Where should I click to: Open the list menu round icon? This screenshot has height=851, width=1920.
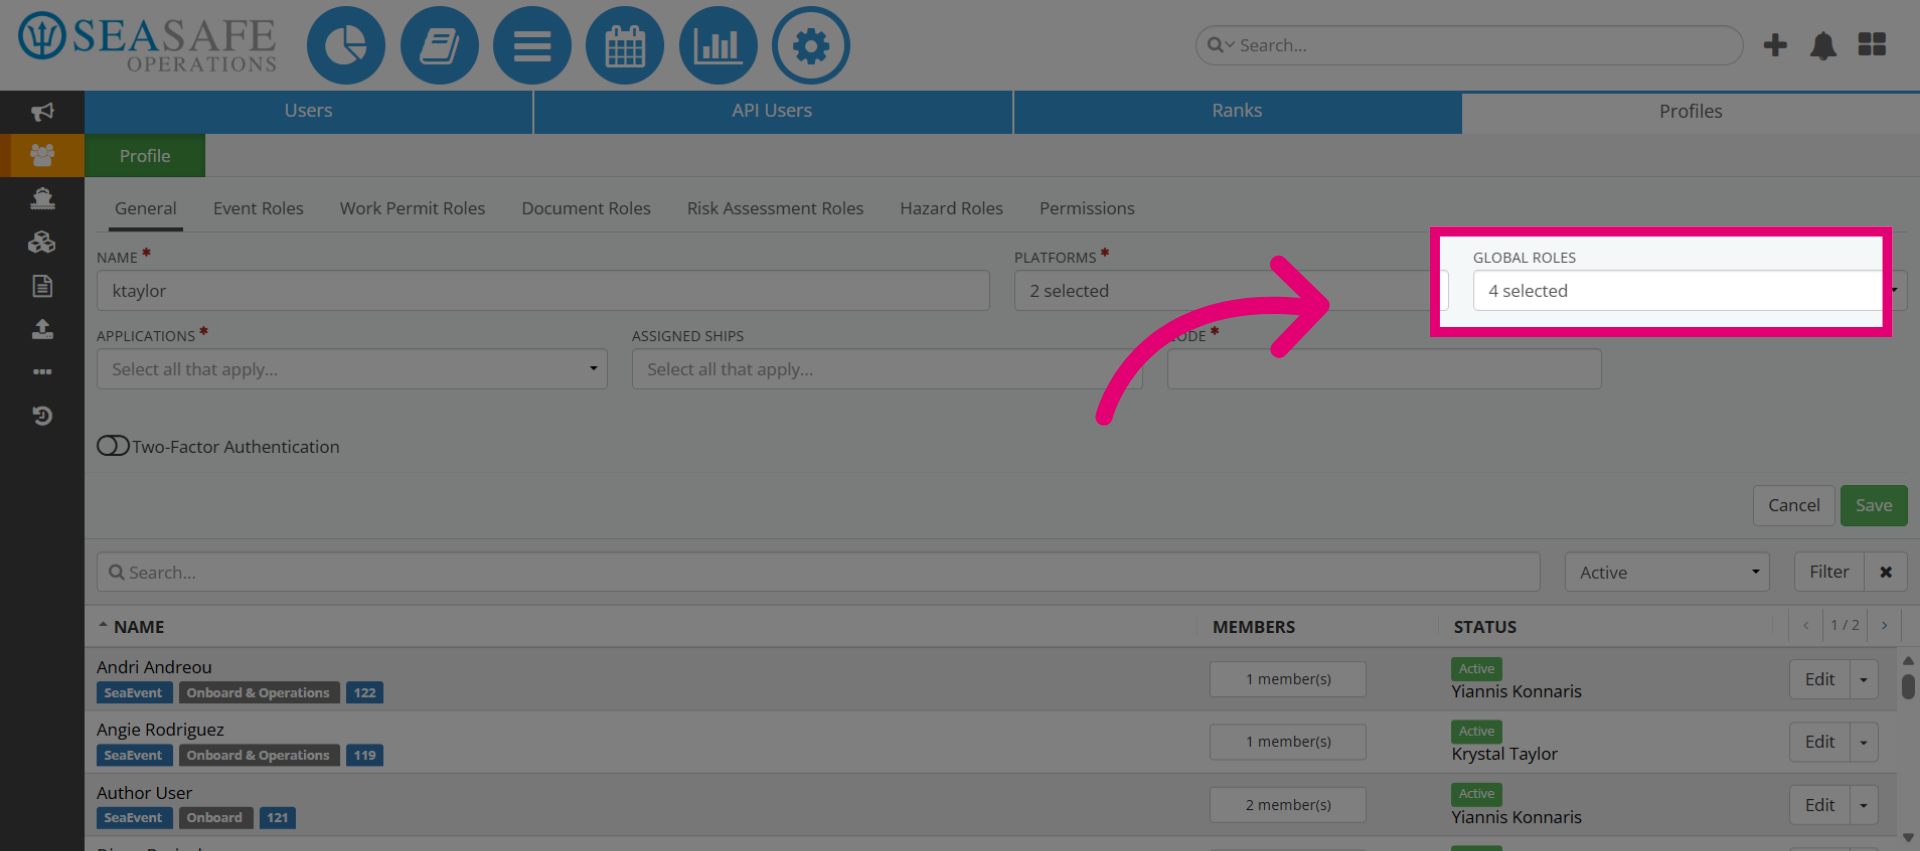532,46
